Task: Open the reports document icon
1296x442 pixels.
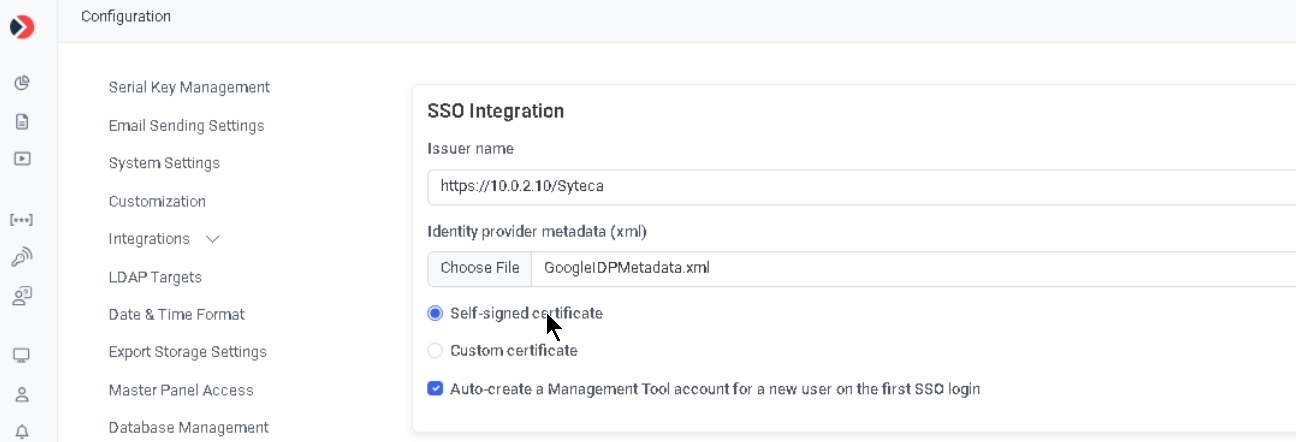Action: [x=22, y=121]
